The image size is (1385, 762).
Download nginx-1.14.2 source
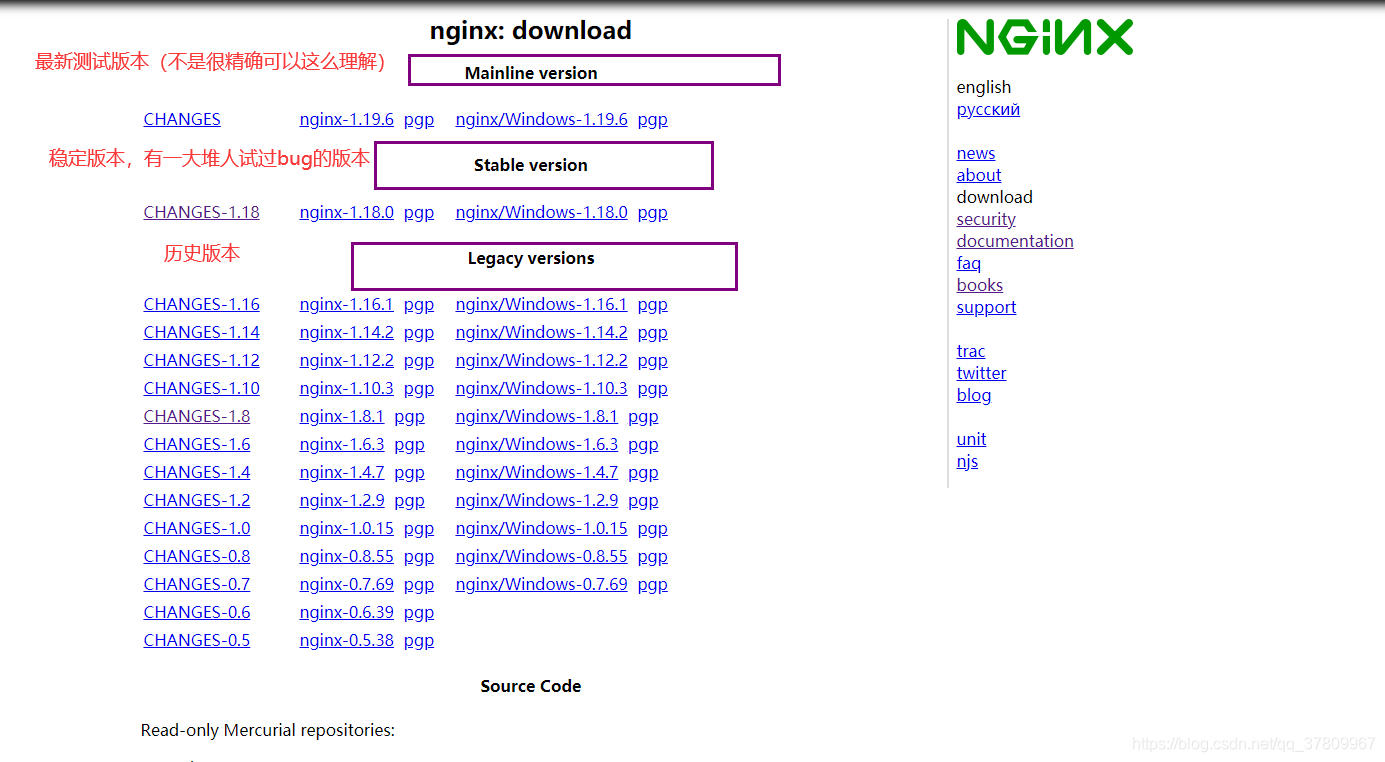pyautogui.click(x=346, y=332)
